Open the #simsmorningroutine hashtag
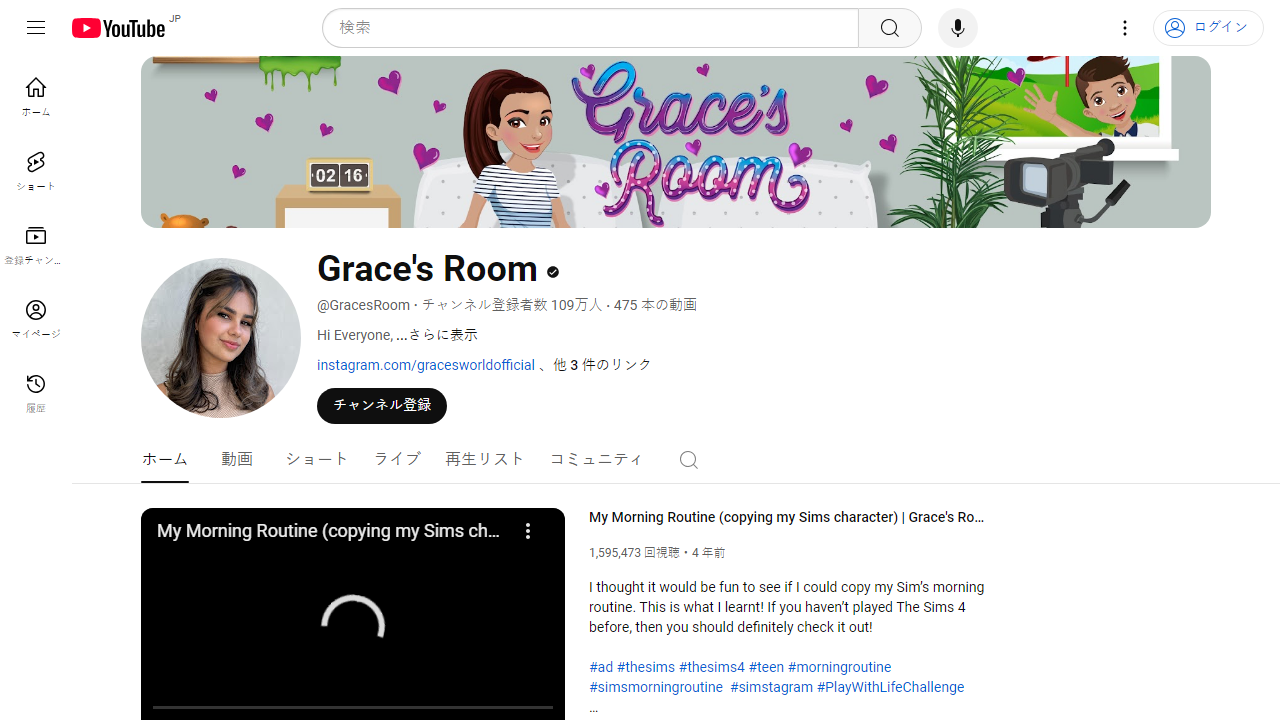The width and height of the screenshot is (1280, 720). [x=656, y=687]
